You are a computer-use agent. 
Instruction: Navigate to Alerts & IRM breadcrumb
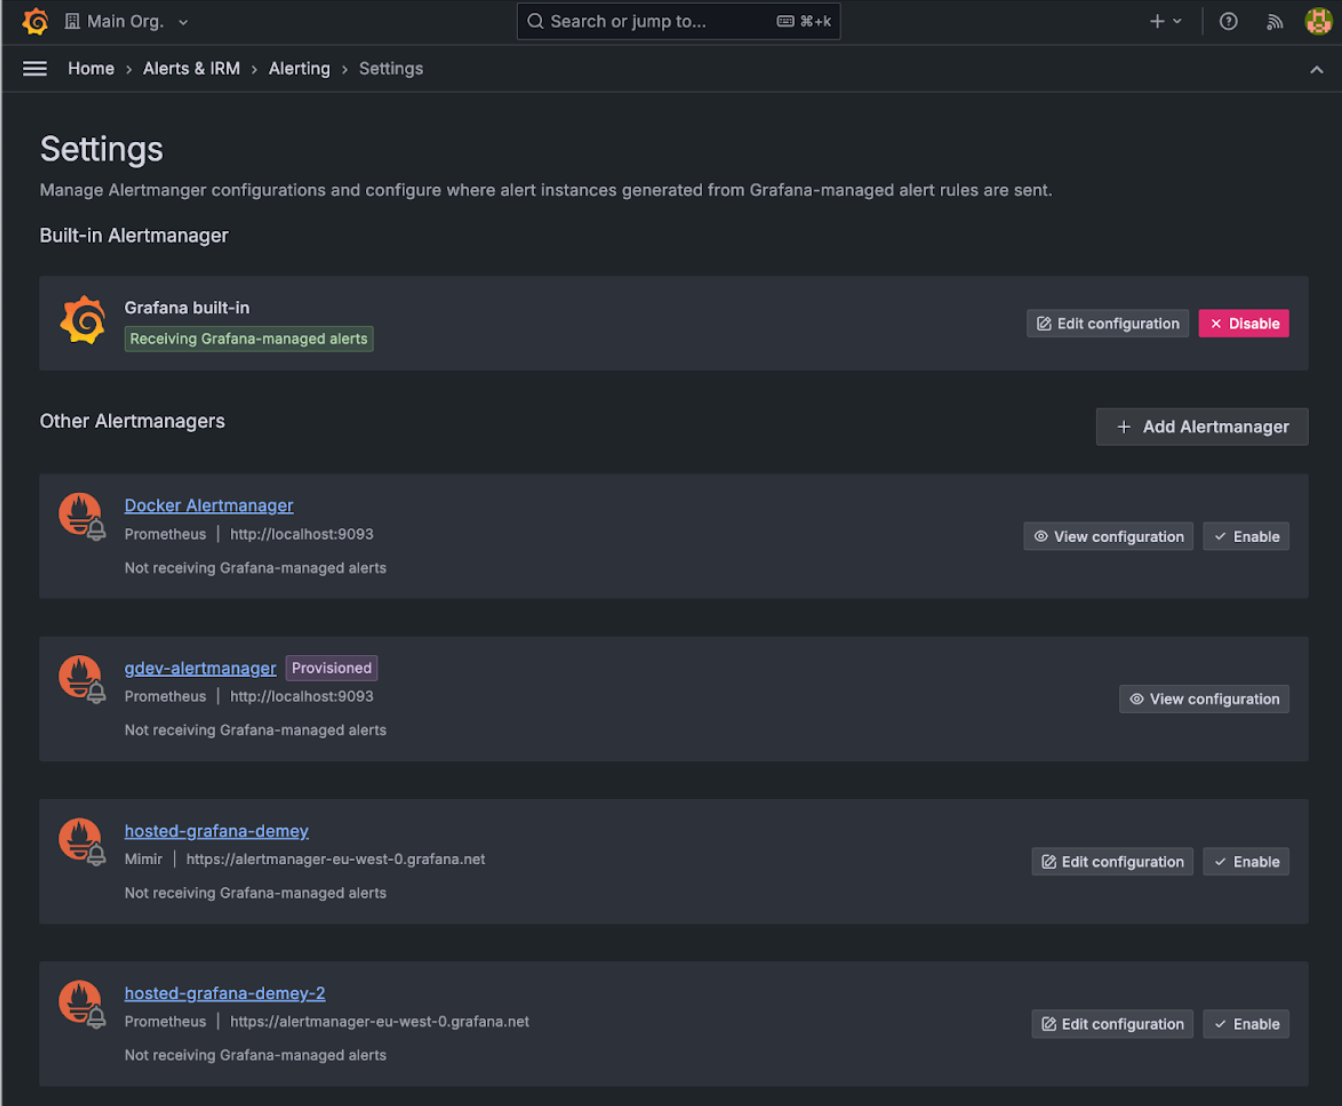pos(191,68)
